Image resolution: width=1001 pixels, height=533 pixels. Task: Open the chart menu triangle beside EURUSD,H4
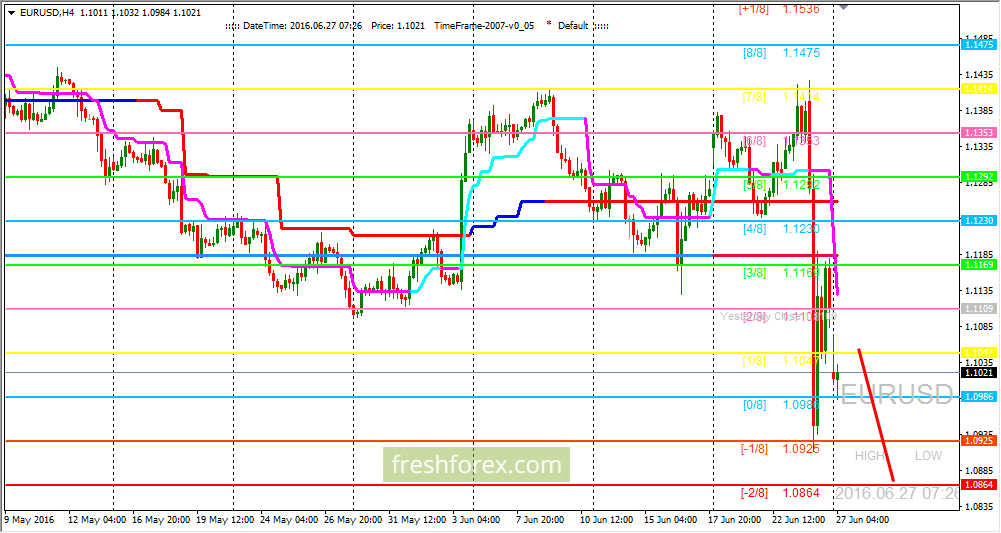[11, 12]
